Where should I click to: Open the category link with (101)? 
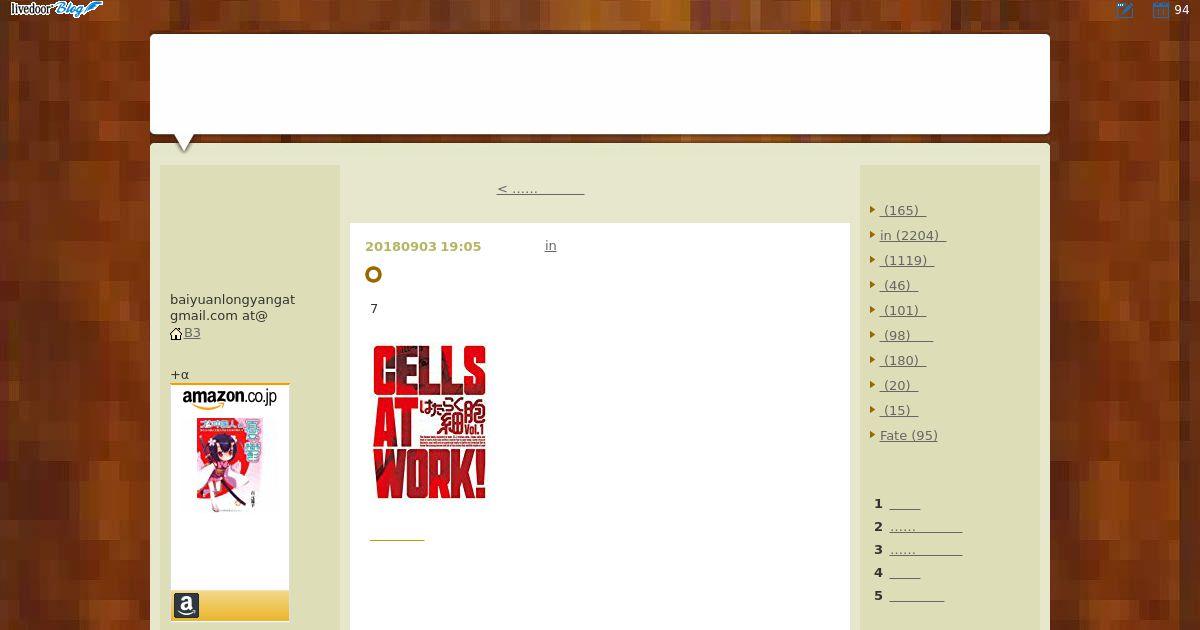point(903,311)
